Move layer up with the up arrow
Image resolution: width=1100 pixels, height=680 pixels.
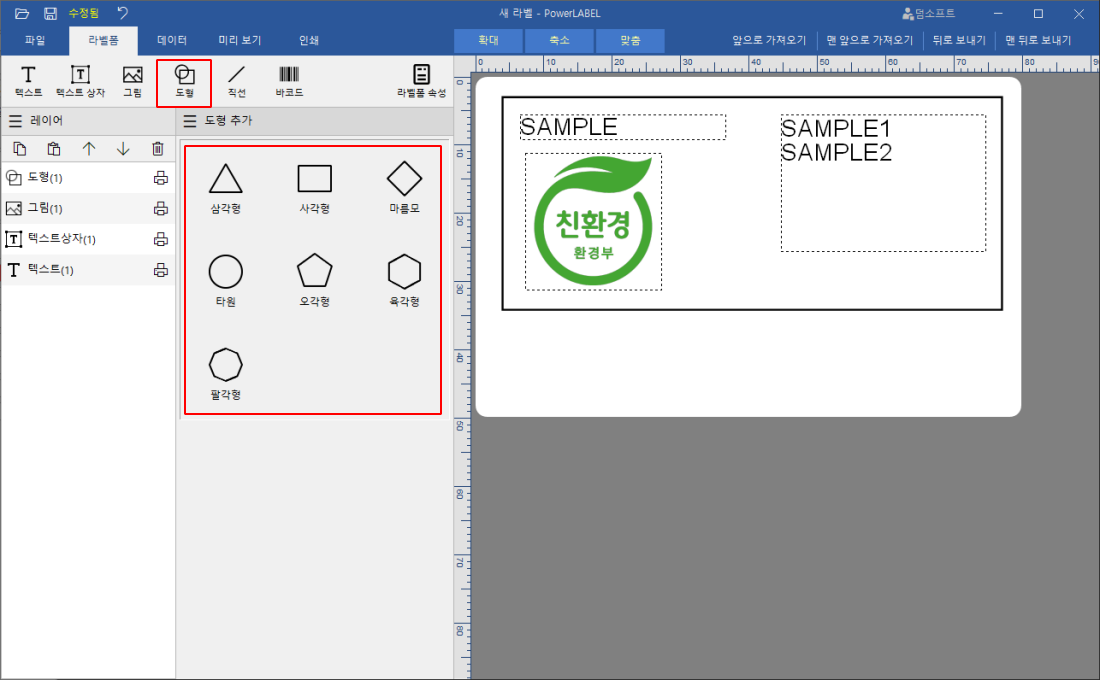point(89,149)
